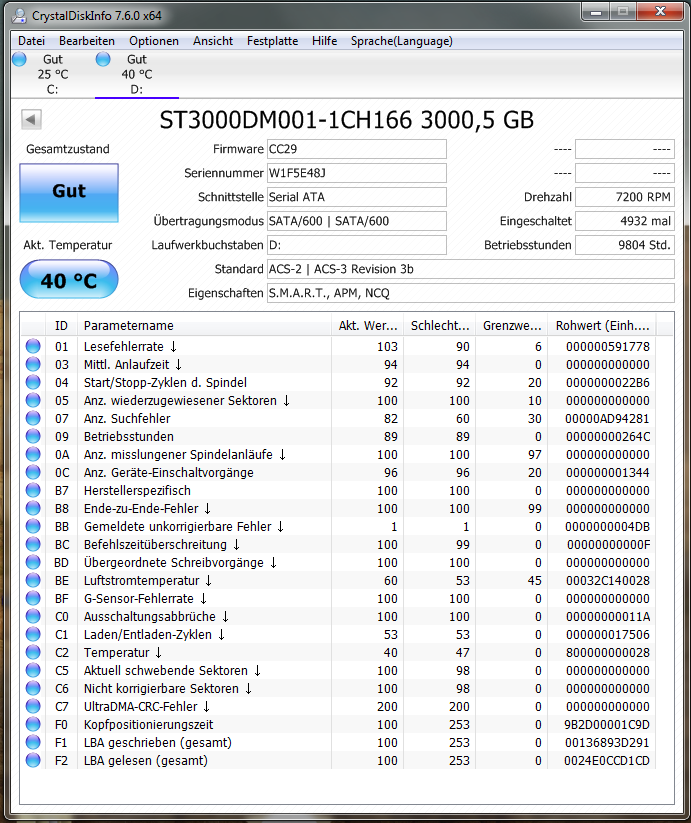
Task: Click status orb of Laden/Entladen-Zyklen row
Action: (x=33, y=635)
